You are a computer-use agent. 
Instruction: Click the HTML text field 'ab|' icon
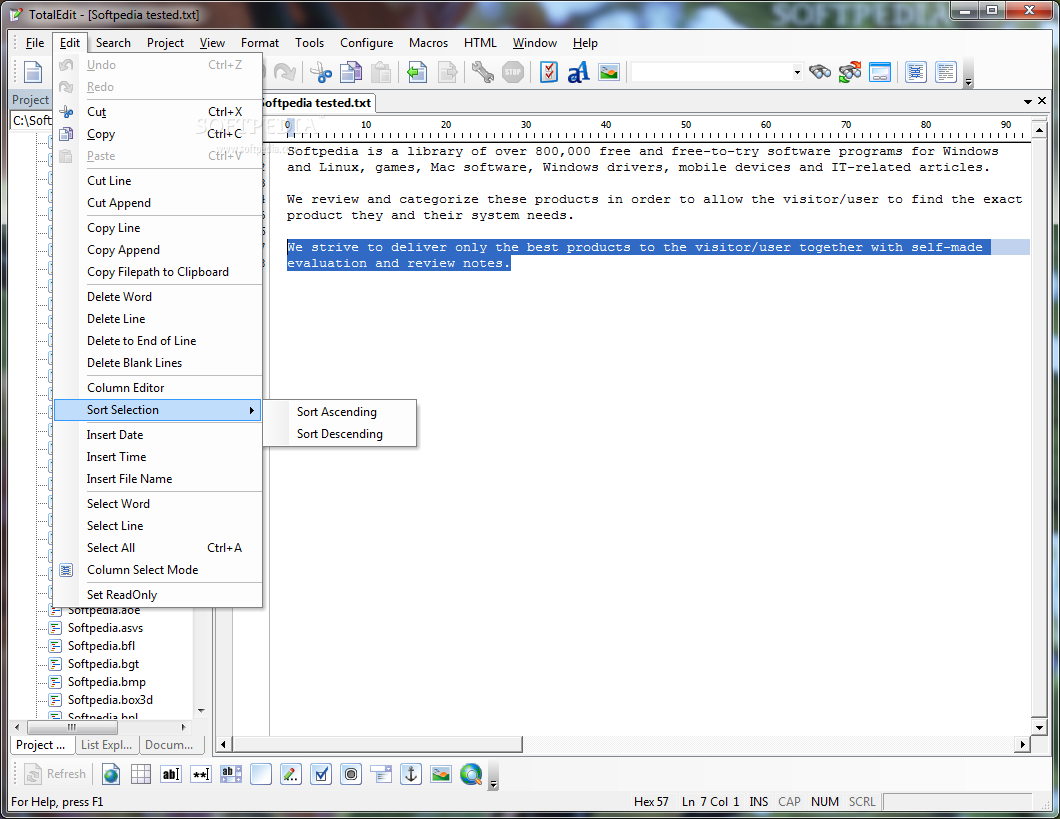[171, 774]
